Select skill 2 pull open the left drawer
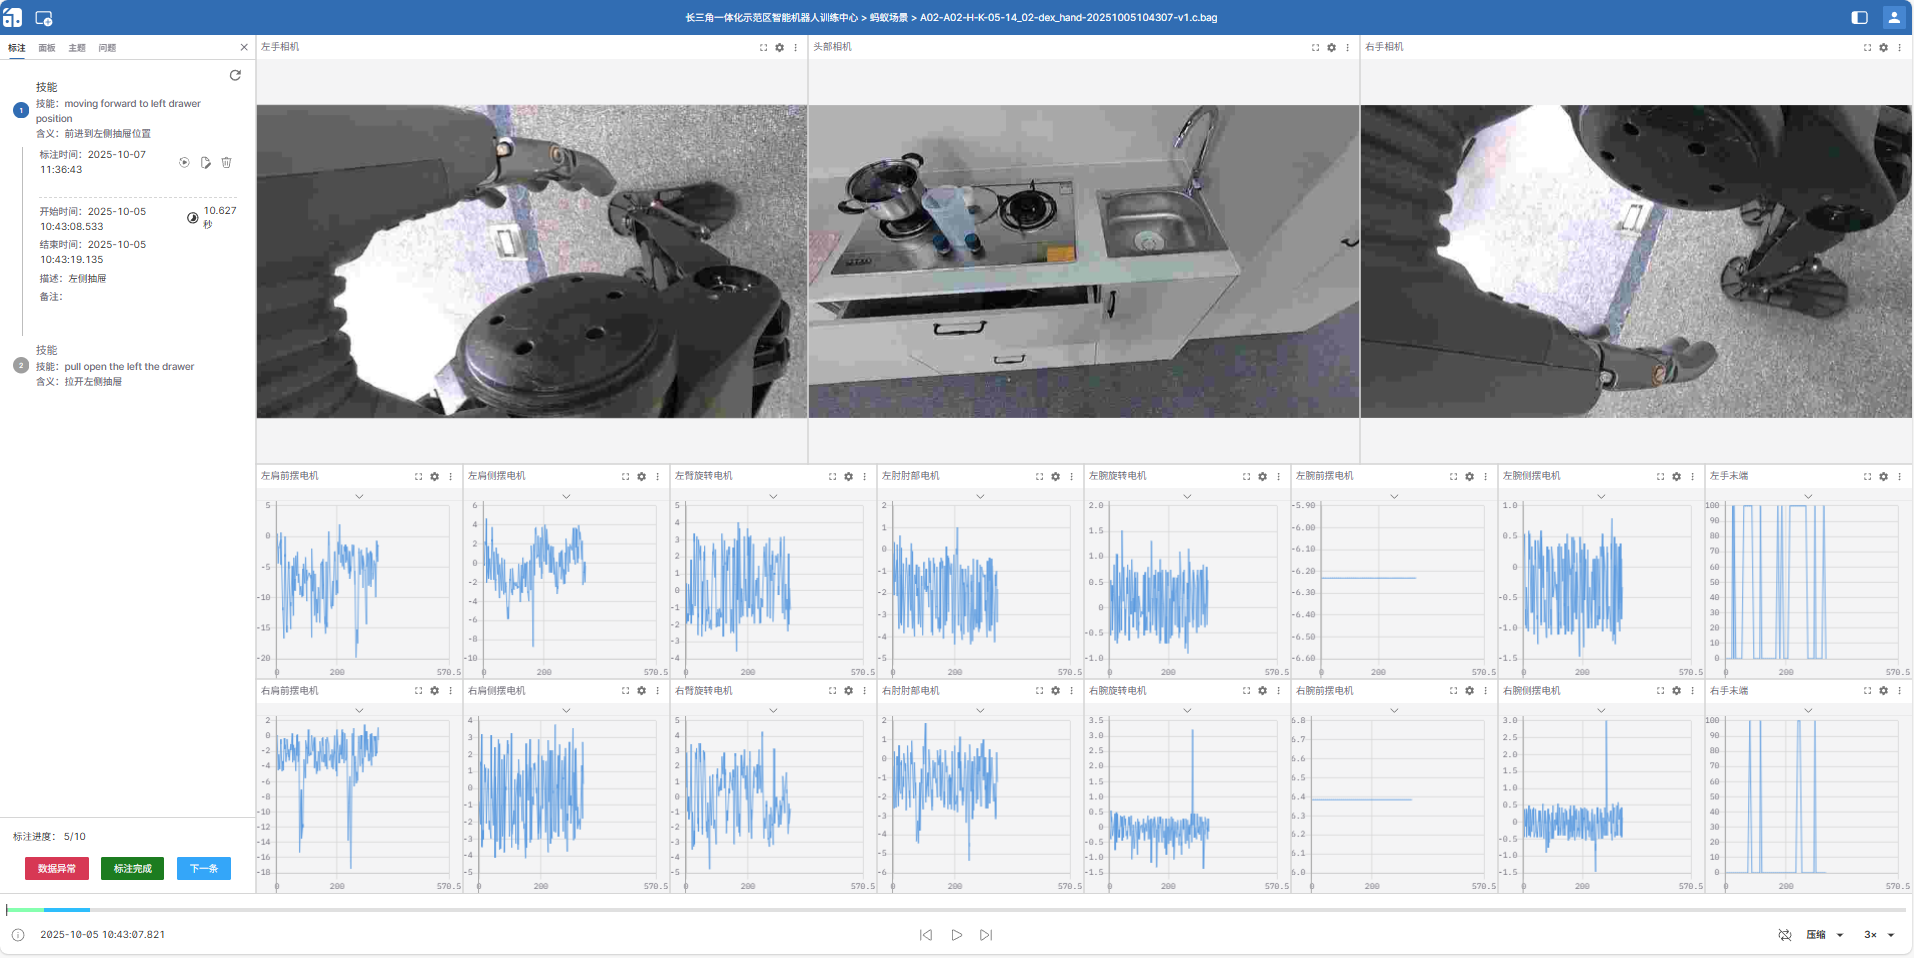This screenshot has height=958, width=1914. pos(129,367)
